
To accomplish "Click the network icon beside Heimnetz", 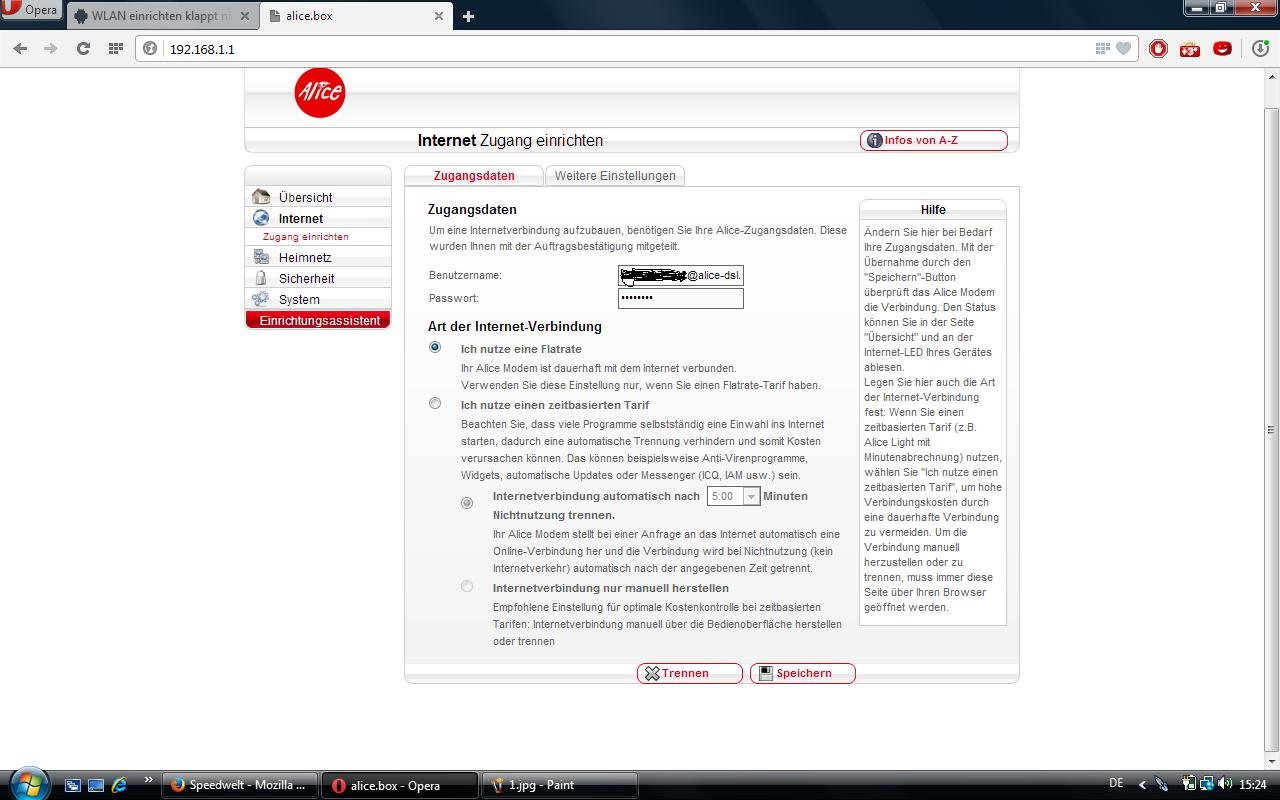I will (261, 257).
